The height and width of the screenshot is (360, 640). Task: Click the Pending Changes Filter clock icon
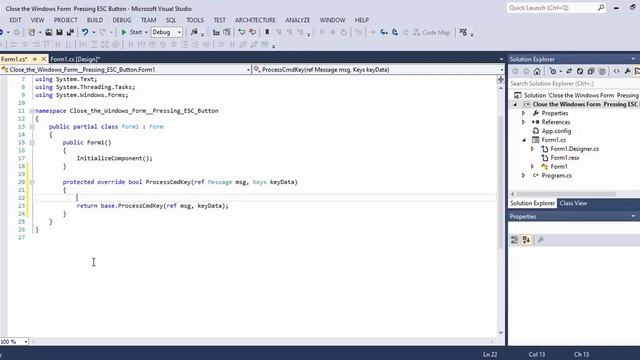pos(553,71)
